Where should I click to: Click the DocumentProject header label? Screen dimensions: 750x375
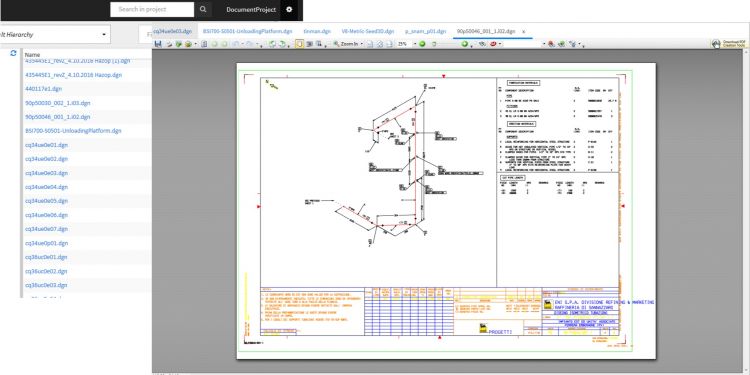coord(251,10)
